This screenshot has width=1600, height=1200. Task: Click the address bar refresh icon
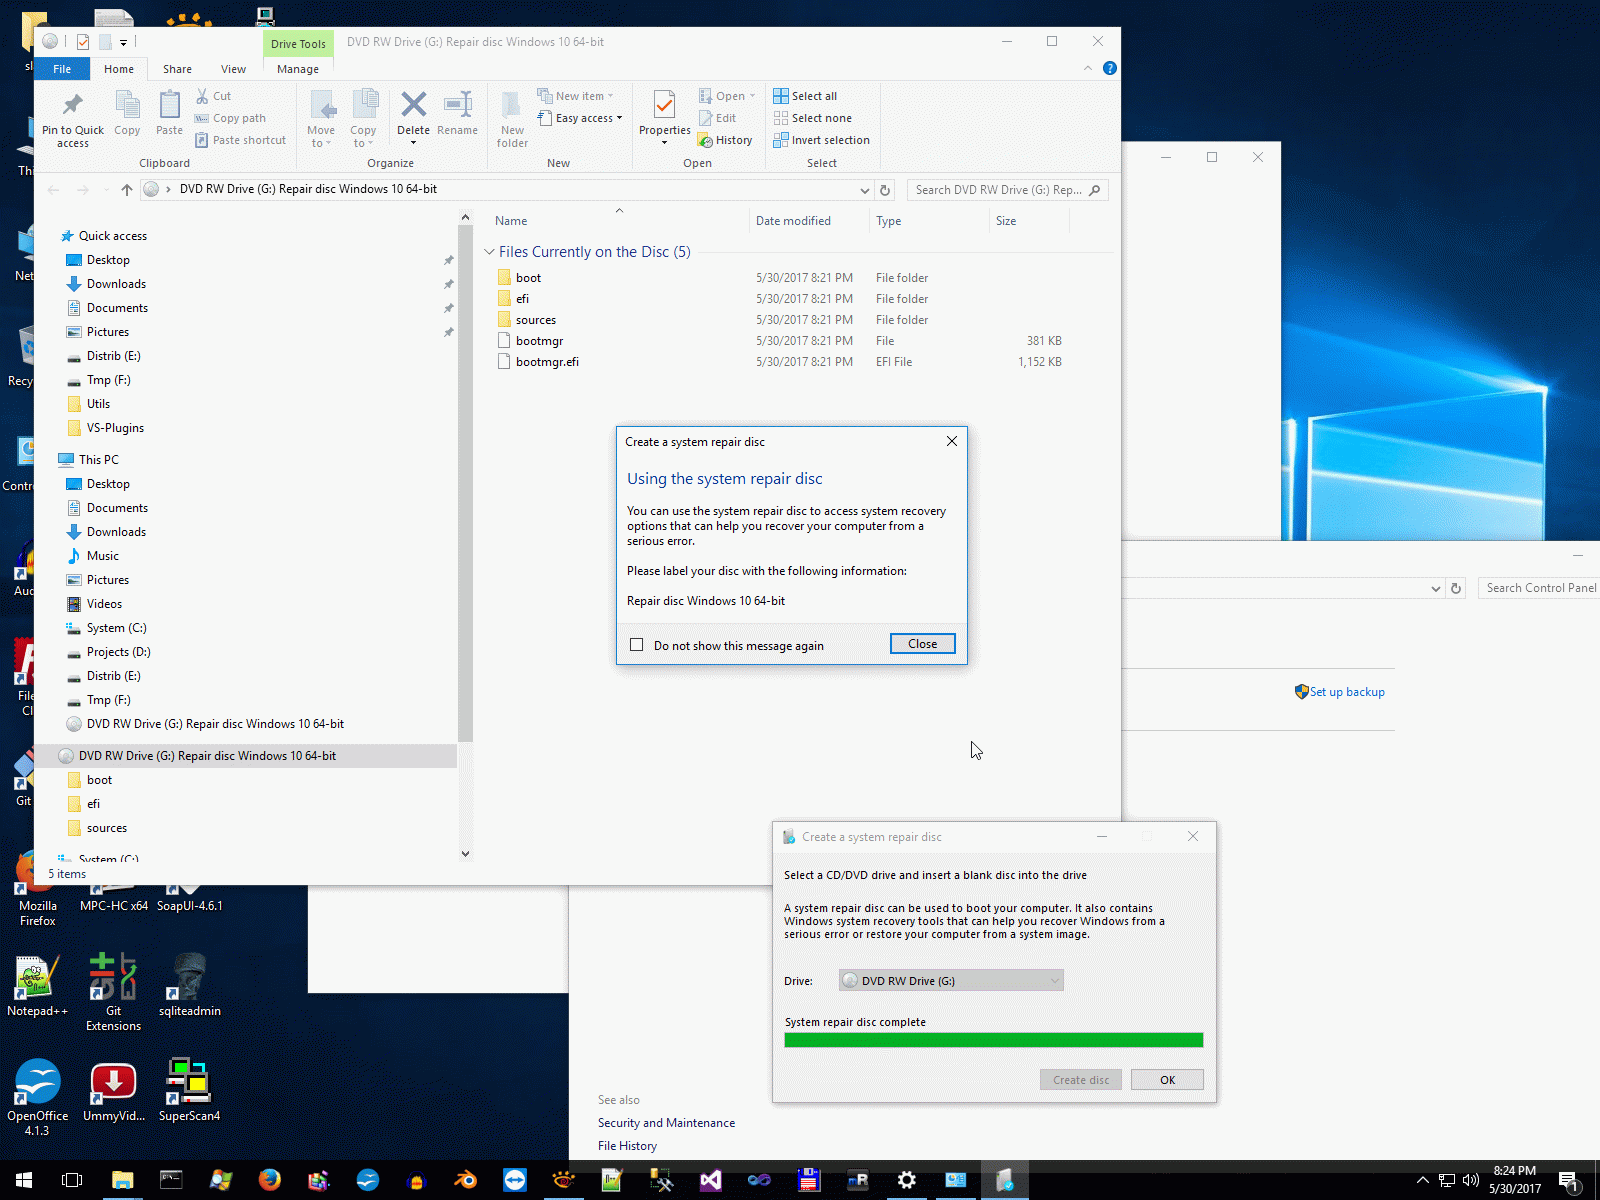tap(885, 190)
